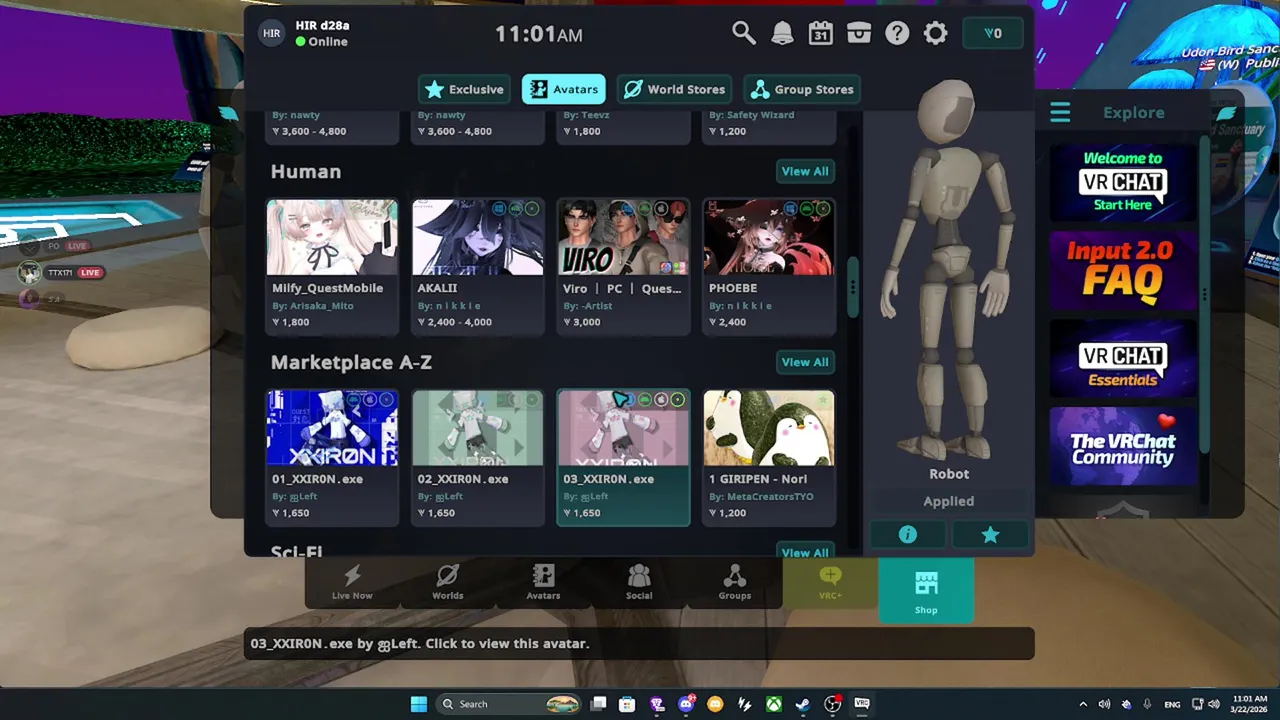This screenshot has width=1280, height=720.
Task: Click the 'By: Arisaka_Mito' creator text
Action: [312, 306]
